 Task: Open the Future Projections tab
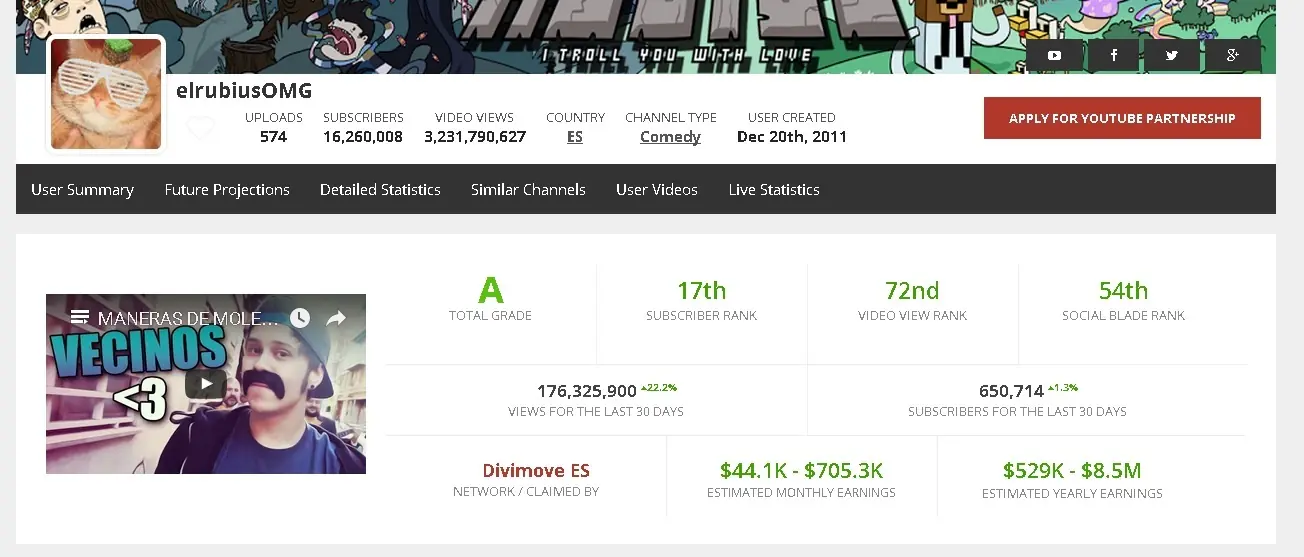(227, 189)
